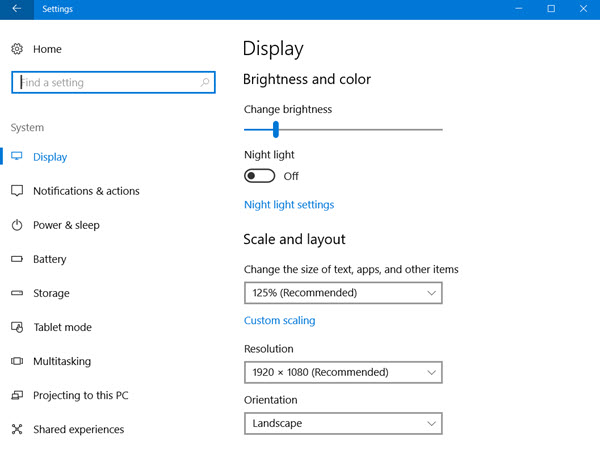Expand the 1920 × 1080 resolution dropdown
This screenshot has width=600, height=449.
(x=343, y=372)
